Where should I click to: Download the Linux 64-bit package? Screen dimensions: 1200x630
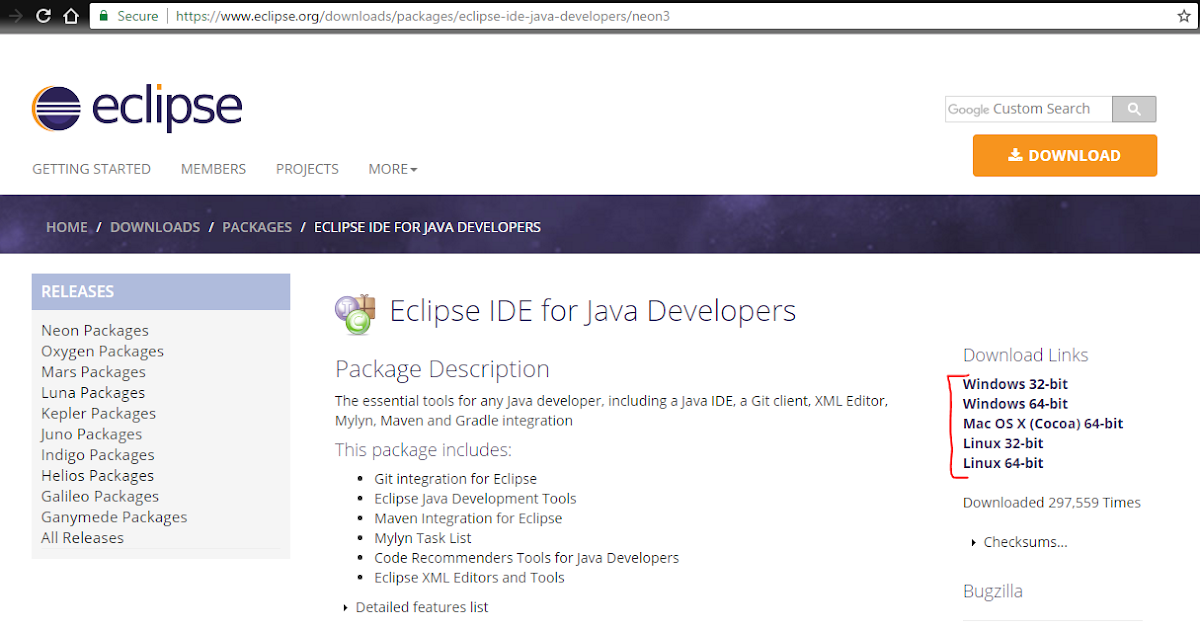point(1003,463)
